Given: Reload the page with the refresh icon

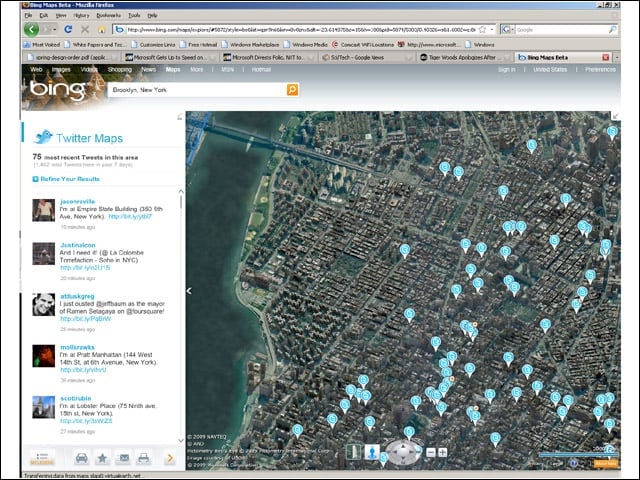Looking at the screenshot, I should tap(68, 29).
